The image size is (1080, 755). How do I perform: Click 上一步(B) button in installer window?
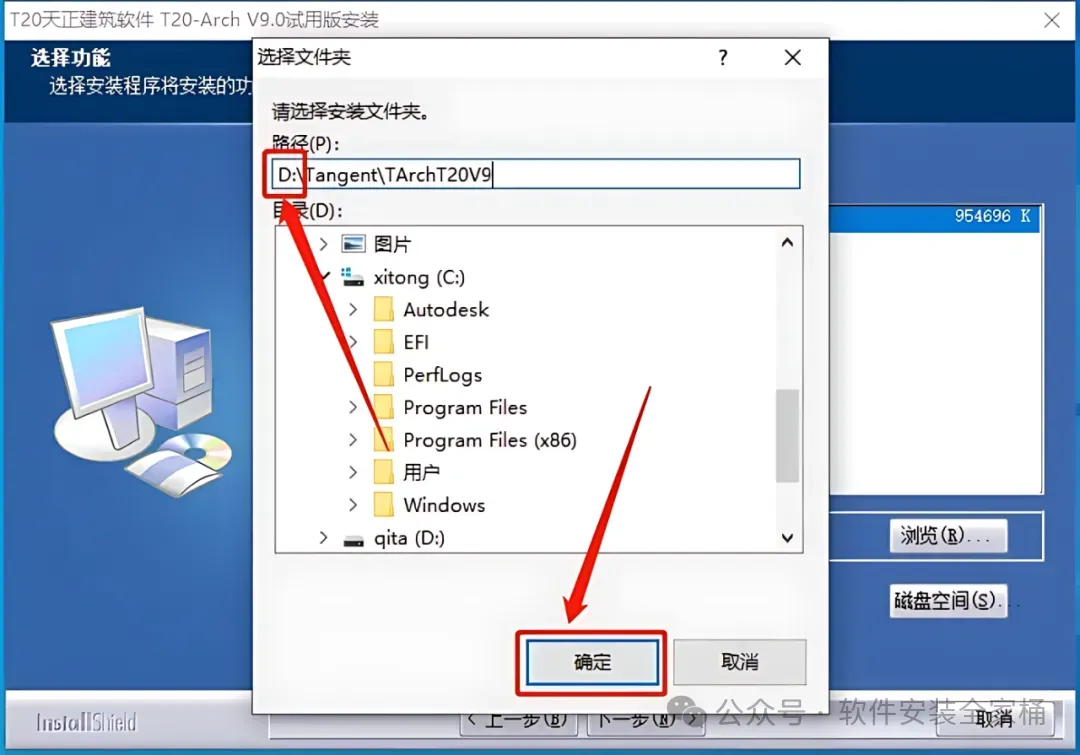pos(518,721)
